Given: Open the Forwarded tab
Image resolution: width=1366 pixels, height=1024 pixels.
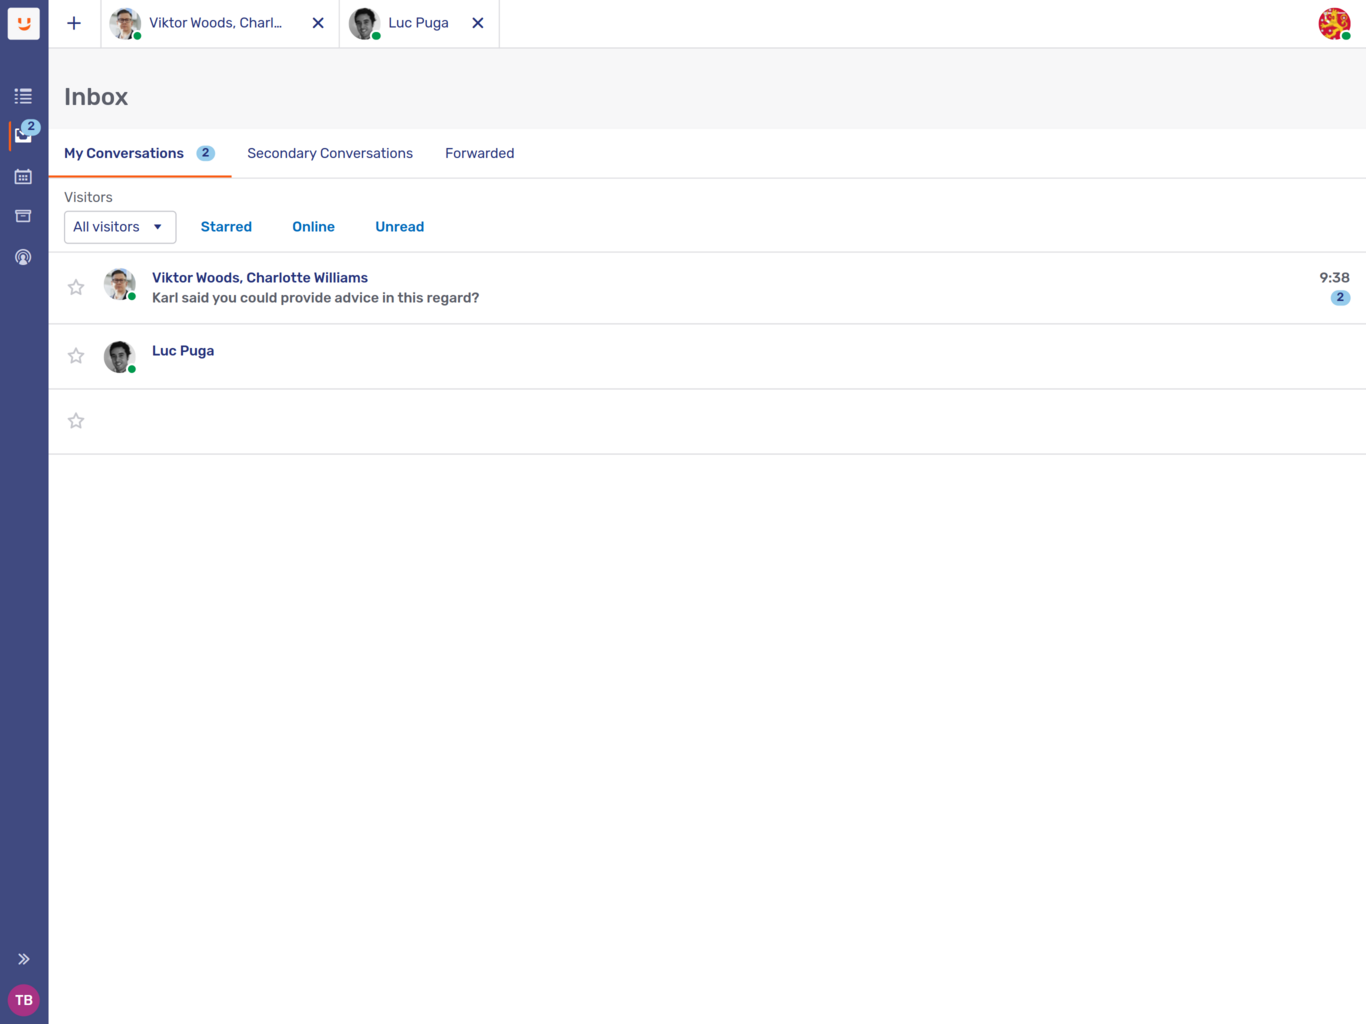Looking at the screenshot, I should click(x=479, y=153).
